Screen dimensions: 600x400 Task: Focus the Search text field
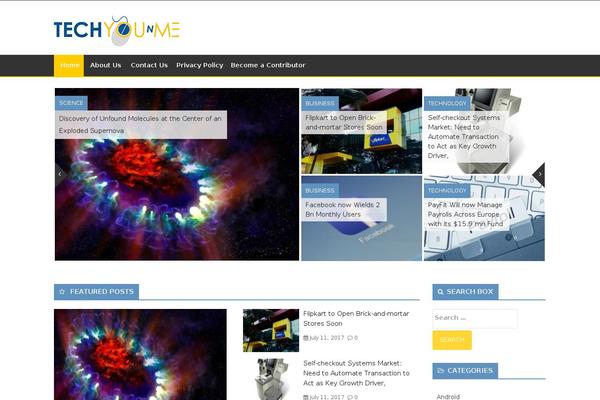pyautogui.click(x=475, y=318)
